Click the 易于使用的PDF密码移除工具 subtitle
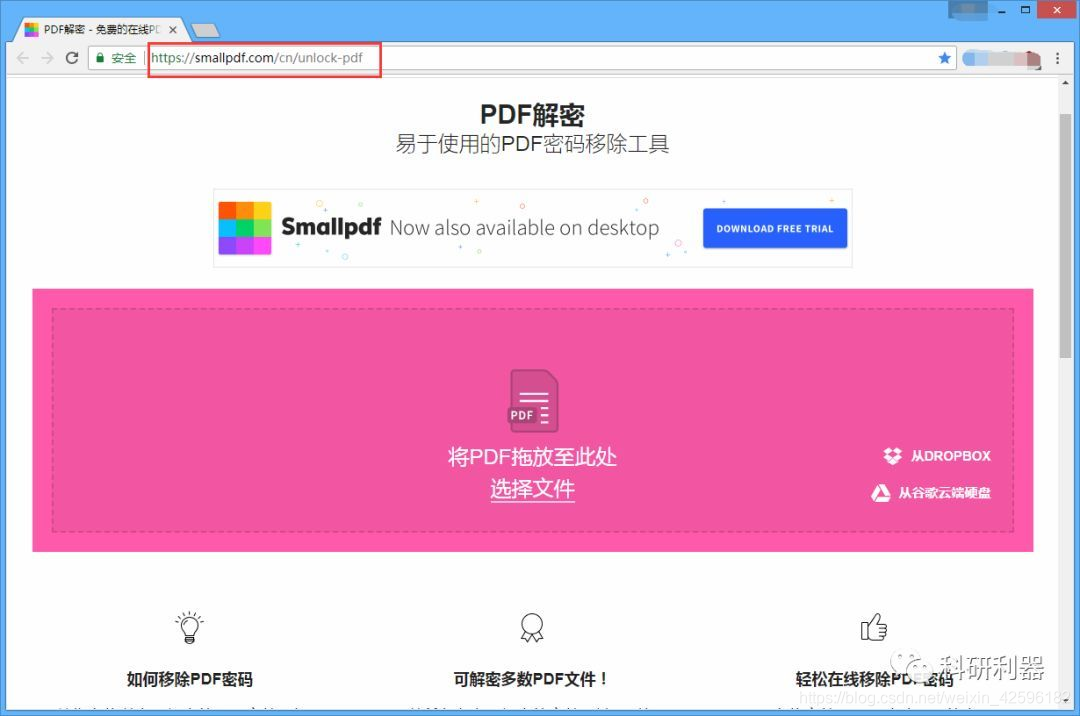 pyautogui.click(x=532, y=144)
